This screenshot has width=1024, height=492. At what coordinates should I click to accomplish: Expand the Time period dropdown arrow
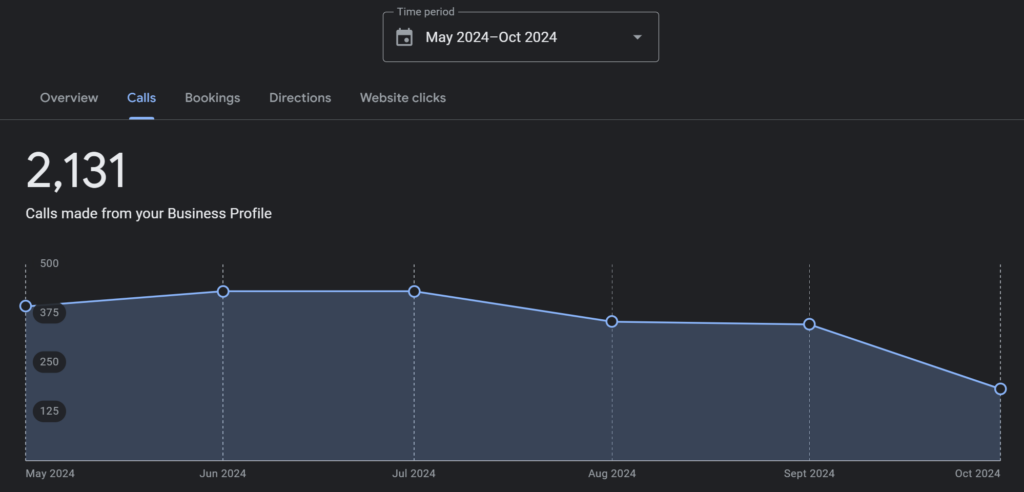point(638,37)
